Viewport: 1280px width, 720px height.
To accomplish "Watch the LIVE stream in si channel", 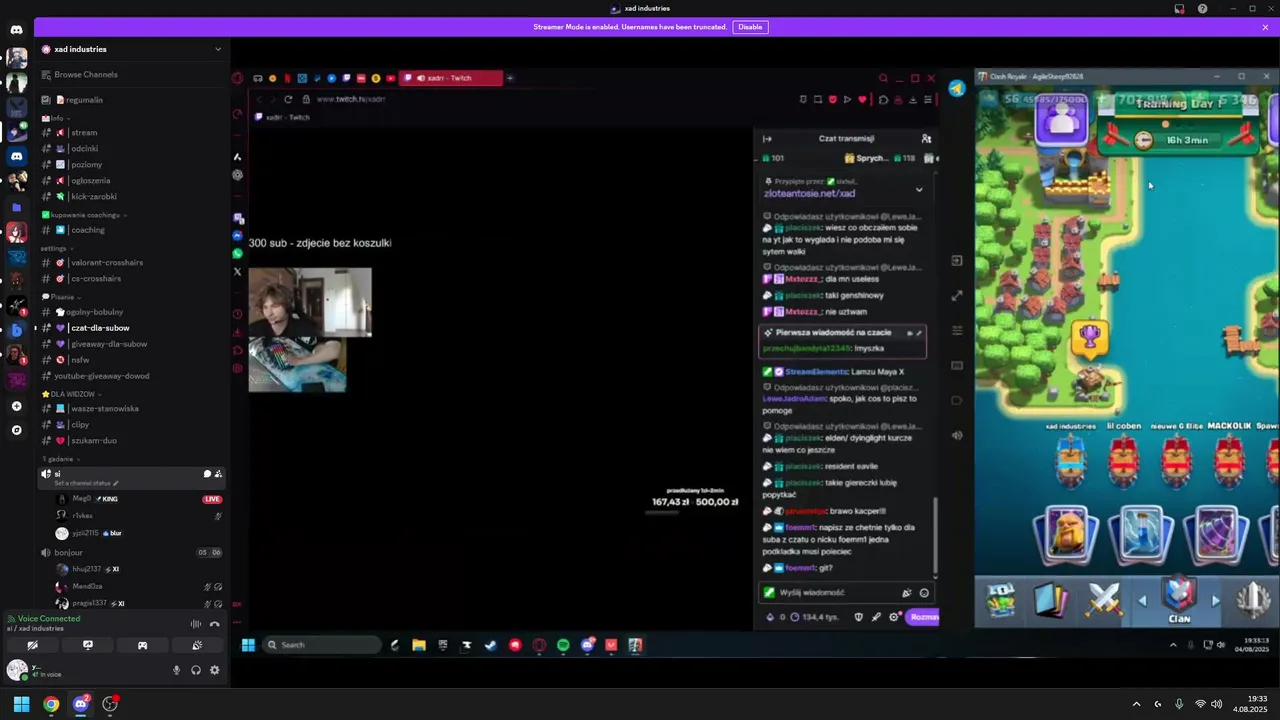I will 212,499.
